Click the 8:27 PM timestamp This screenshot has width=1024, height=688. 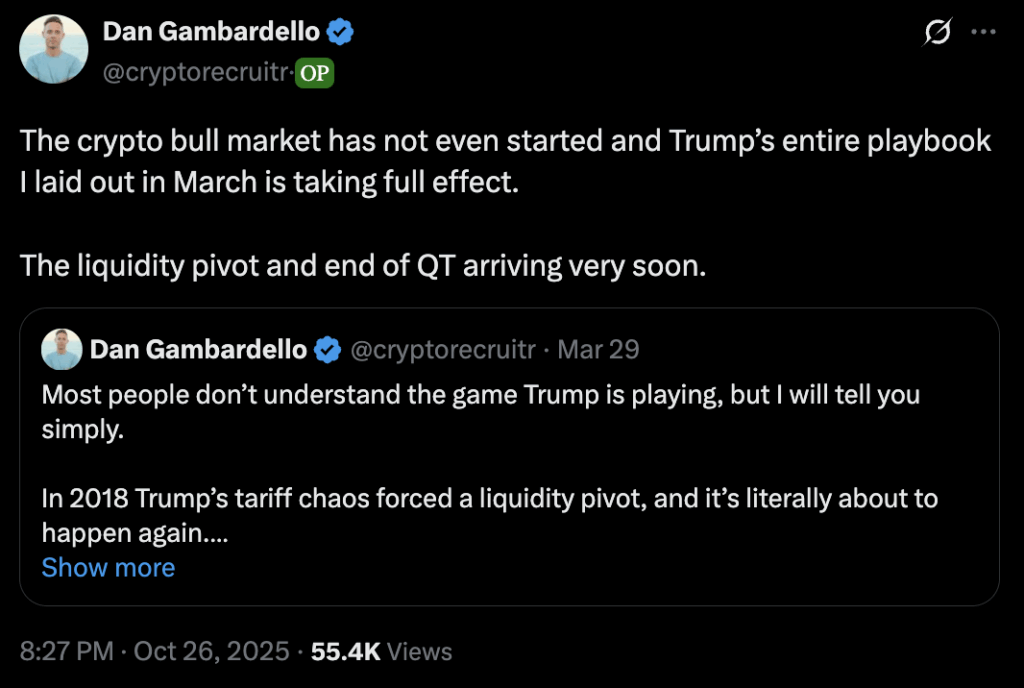tap(67, 652)
